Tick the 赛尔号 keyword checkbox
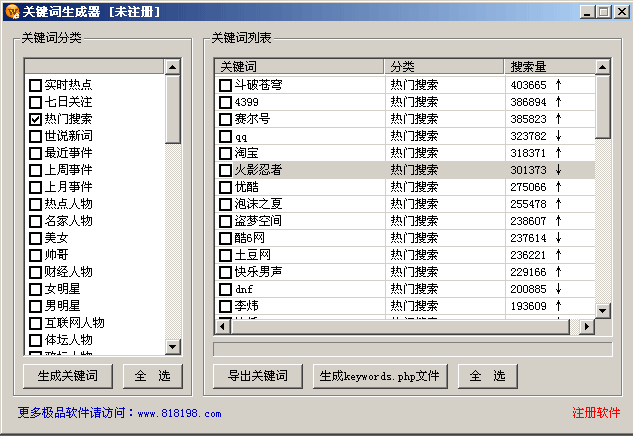Screen dimensions: 633x436 tap(225, 119)
